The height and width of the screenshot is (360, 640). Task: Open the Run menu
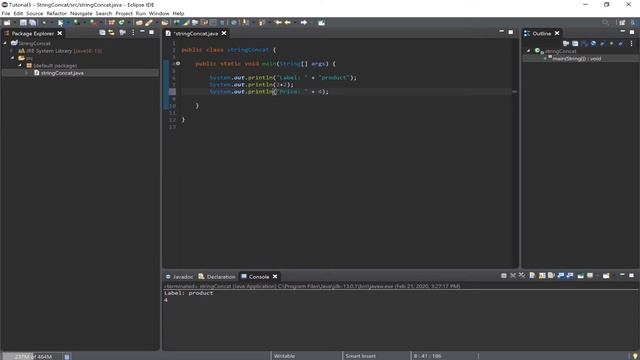pyautogui.click(x=140, y=13)
